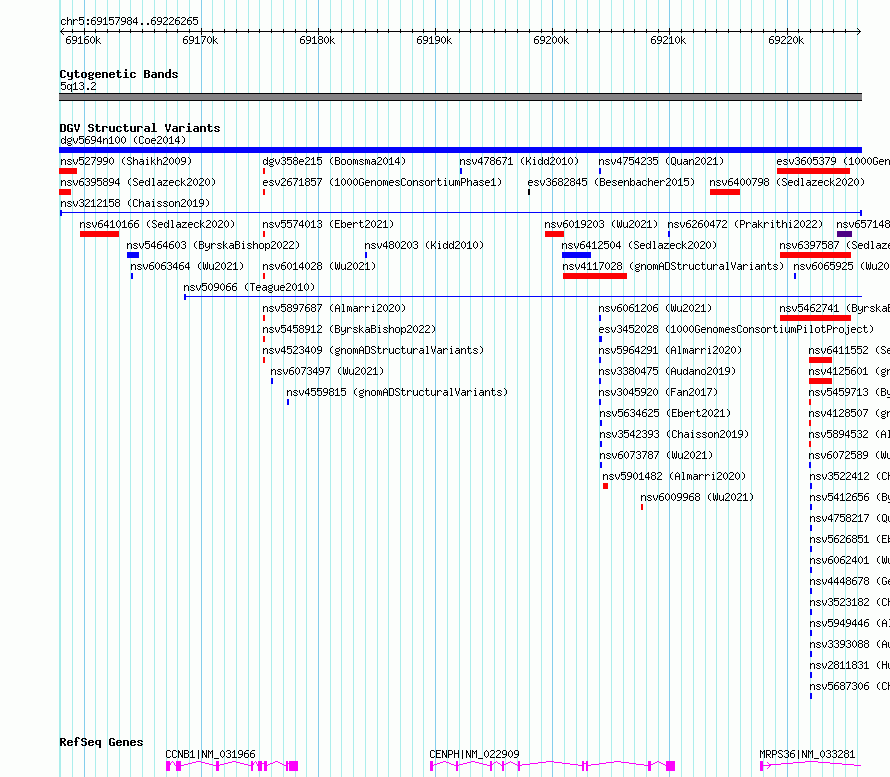Click the dgv5694n100 (Coe2014) variant label
The height and width of the screenshot is (777, 890).
coord(123,140)
